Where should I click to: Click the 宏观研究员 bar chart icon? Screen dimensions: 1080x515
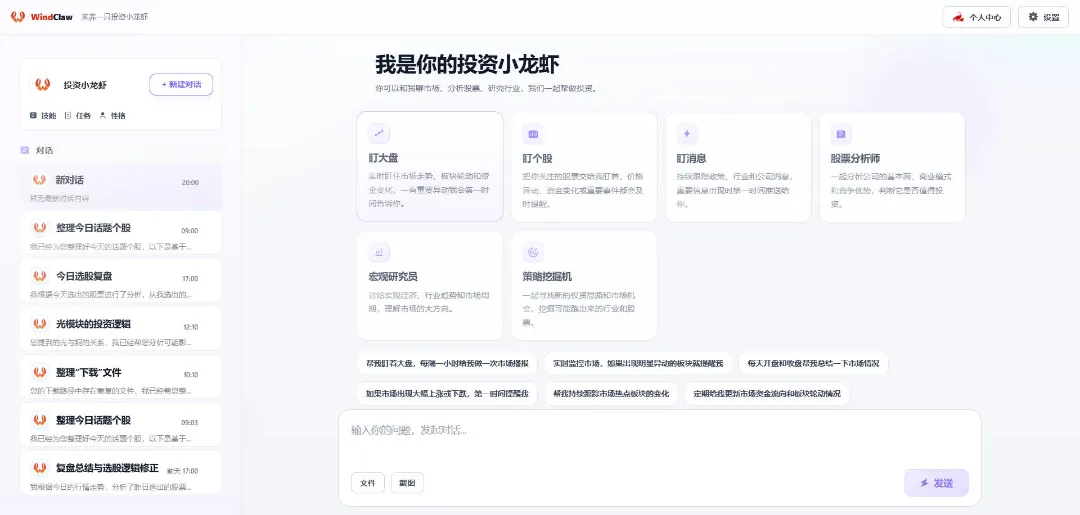pos(378,253)
